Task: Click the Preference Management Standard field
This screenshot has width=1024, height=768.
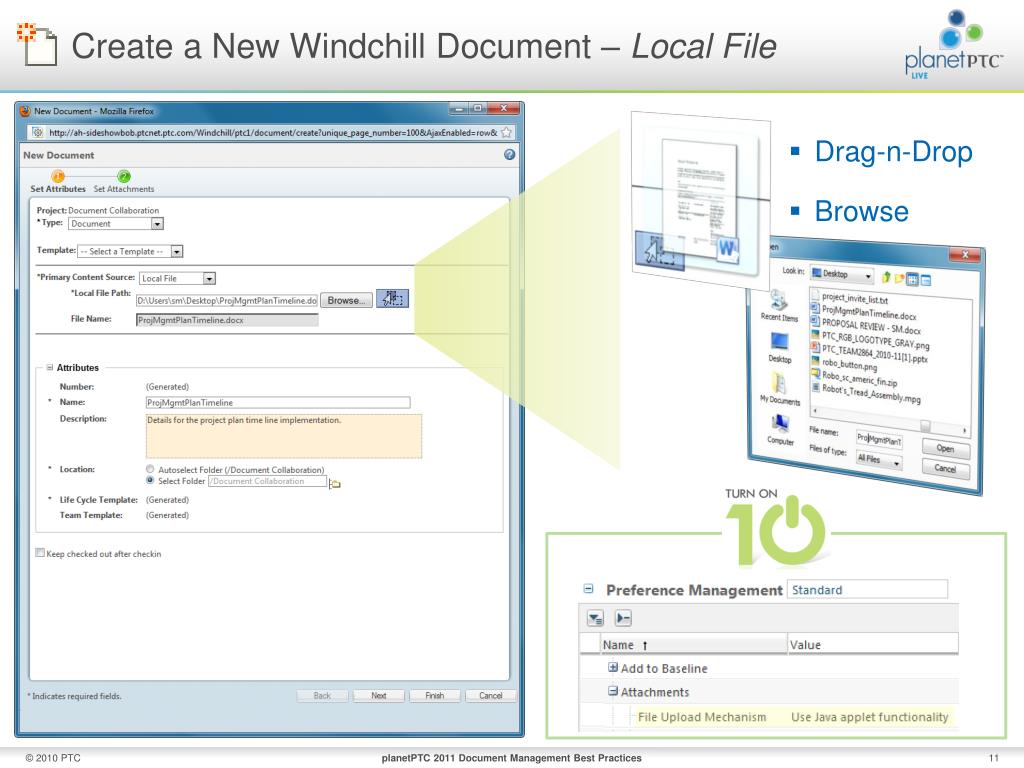Action: click(867, 590)
